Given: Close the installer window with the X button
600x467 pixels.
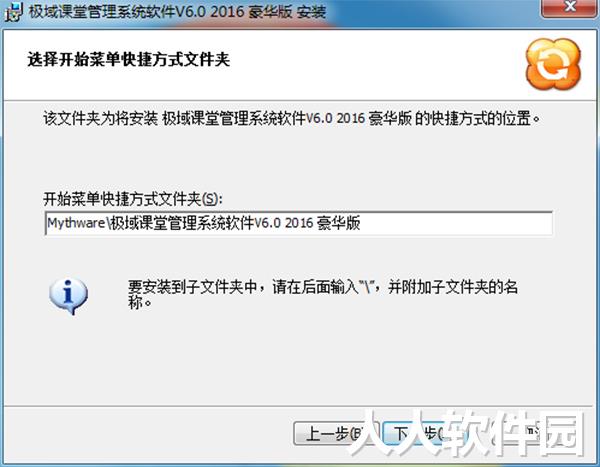Looking at the screenshot, I should pos(570,7).
